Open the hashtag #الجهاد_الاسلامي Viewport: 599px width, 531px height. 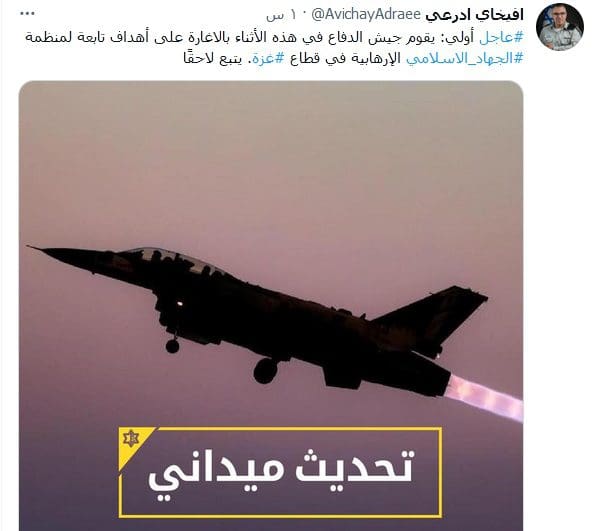464,59
